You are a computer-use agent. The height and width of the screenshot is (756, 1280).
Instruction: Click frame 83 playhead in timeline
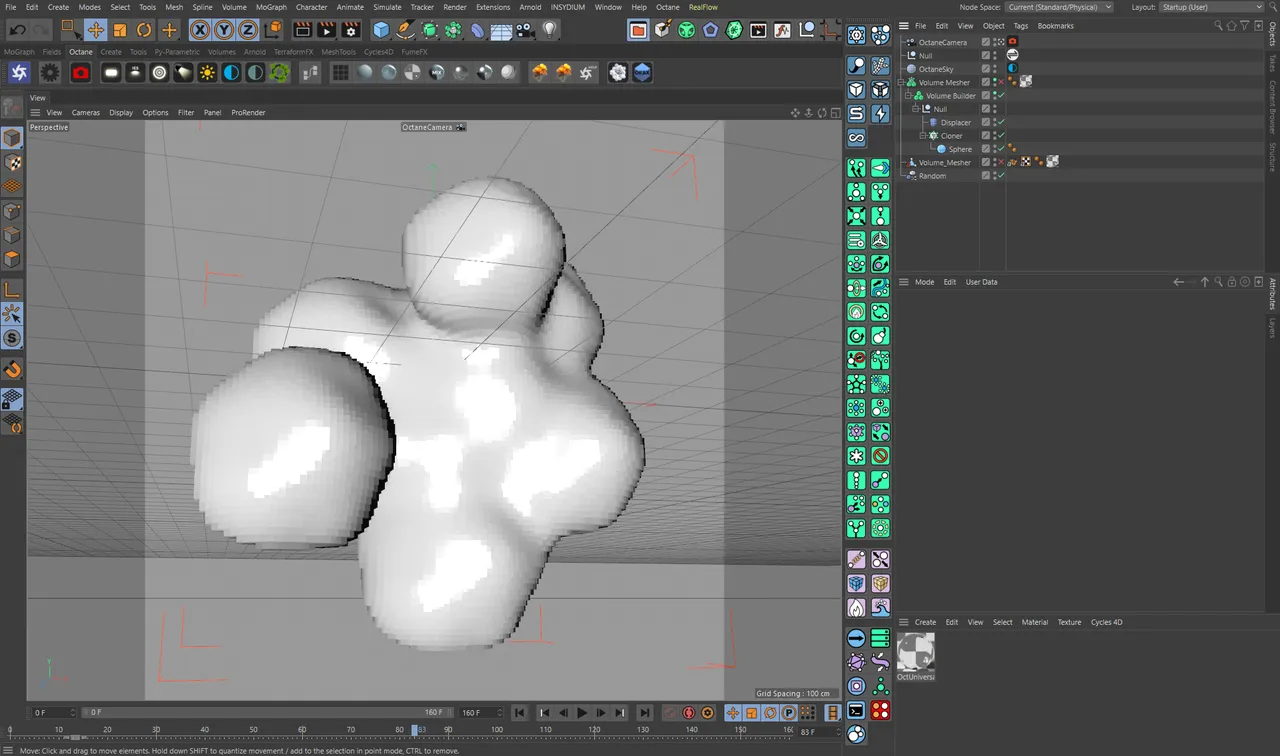tap(416, 730)
